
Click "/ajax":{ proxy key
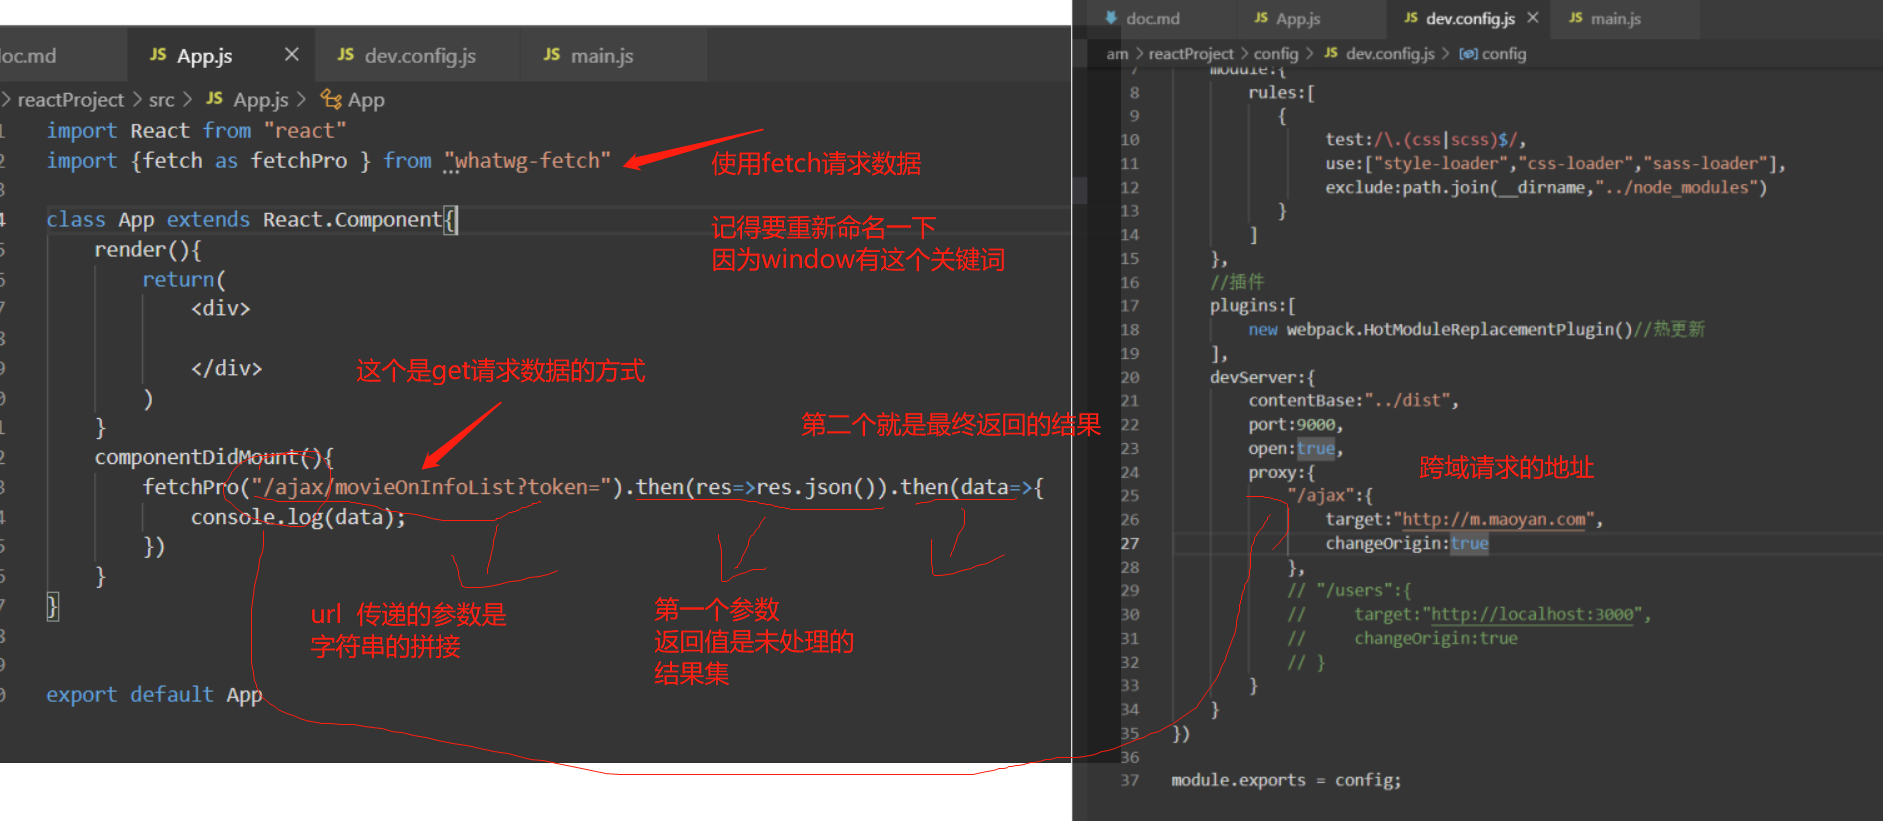click(x=1329, y=496)
